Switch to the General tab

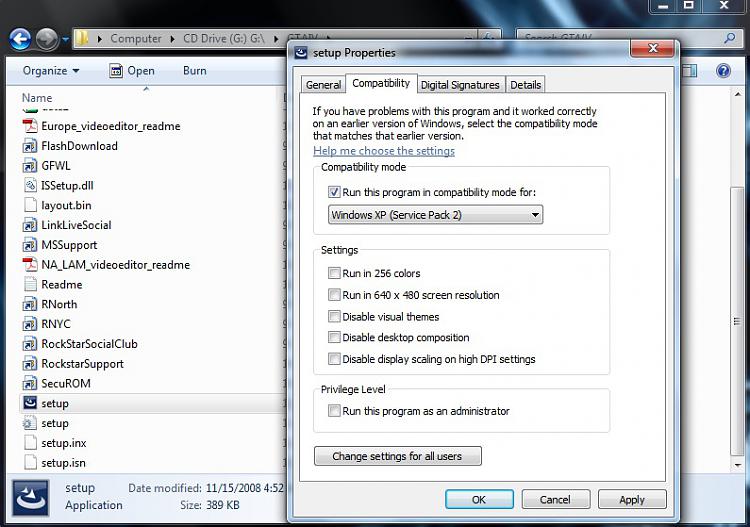click(323, 85)
